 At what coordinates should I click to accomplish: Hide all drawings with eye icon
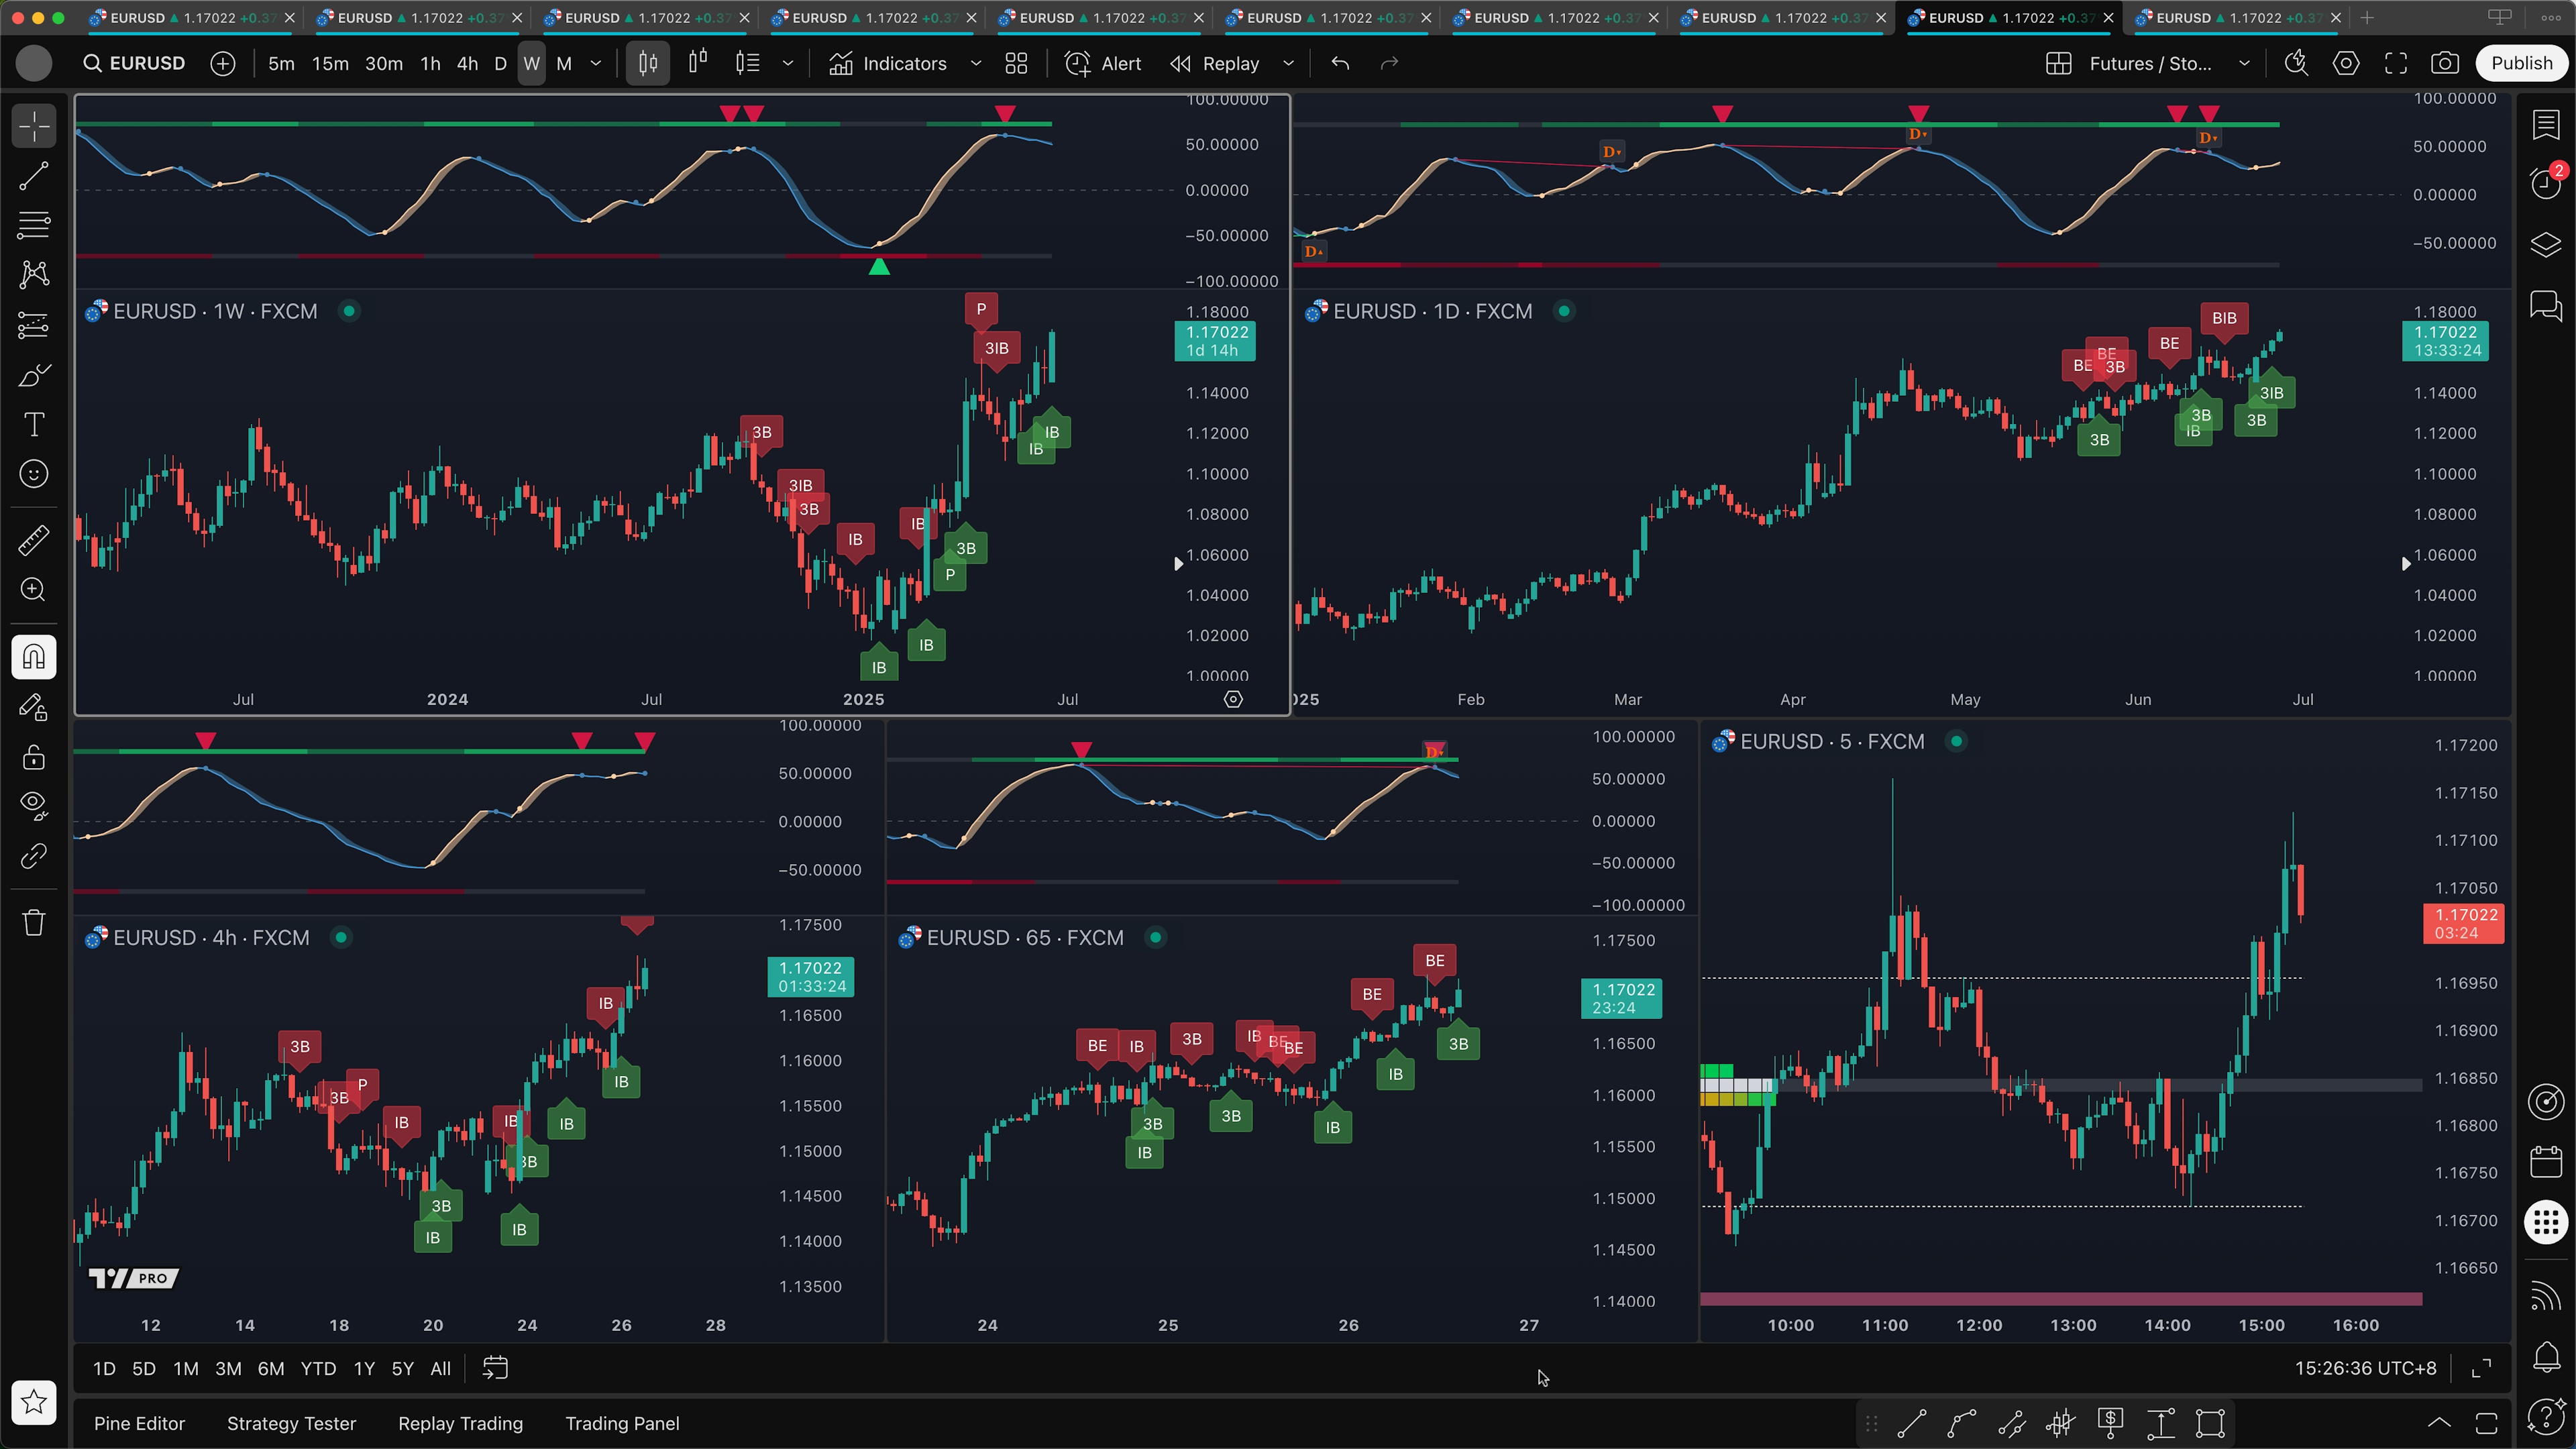point(34,806)
